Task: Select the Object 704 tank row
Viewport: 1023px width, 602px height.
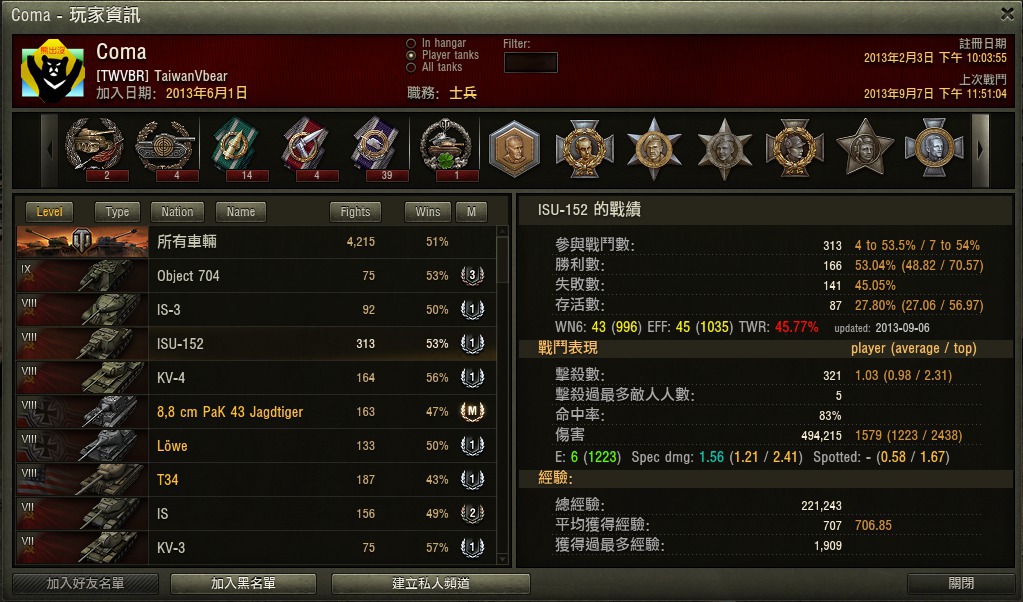Action: coord(256,276)
